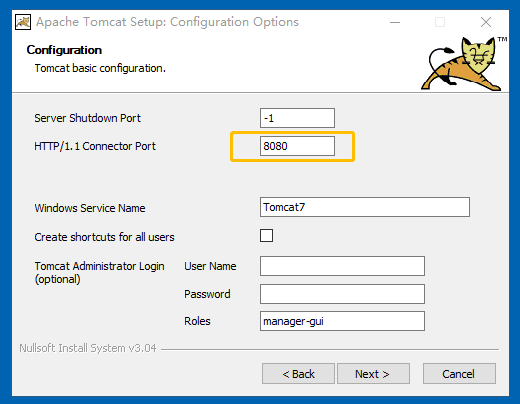520x404 pixels.
Task: Focus the Server Shutdown Port input field
Action: pyautogui.click(x=297, y=118)
